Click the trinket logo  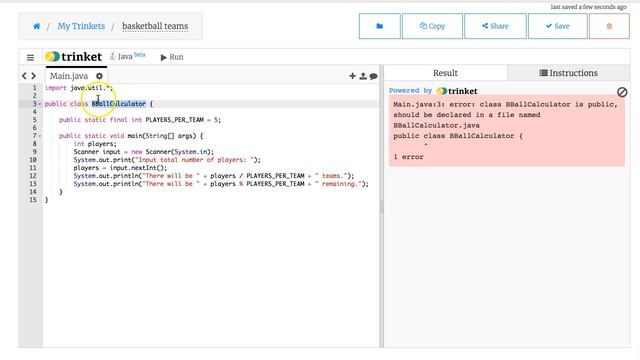[x=73, y=57]
